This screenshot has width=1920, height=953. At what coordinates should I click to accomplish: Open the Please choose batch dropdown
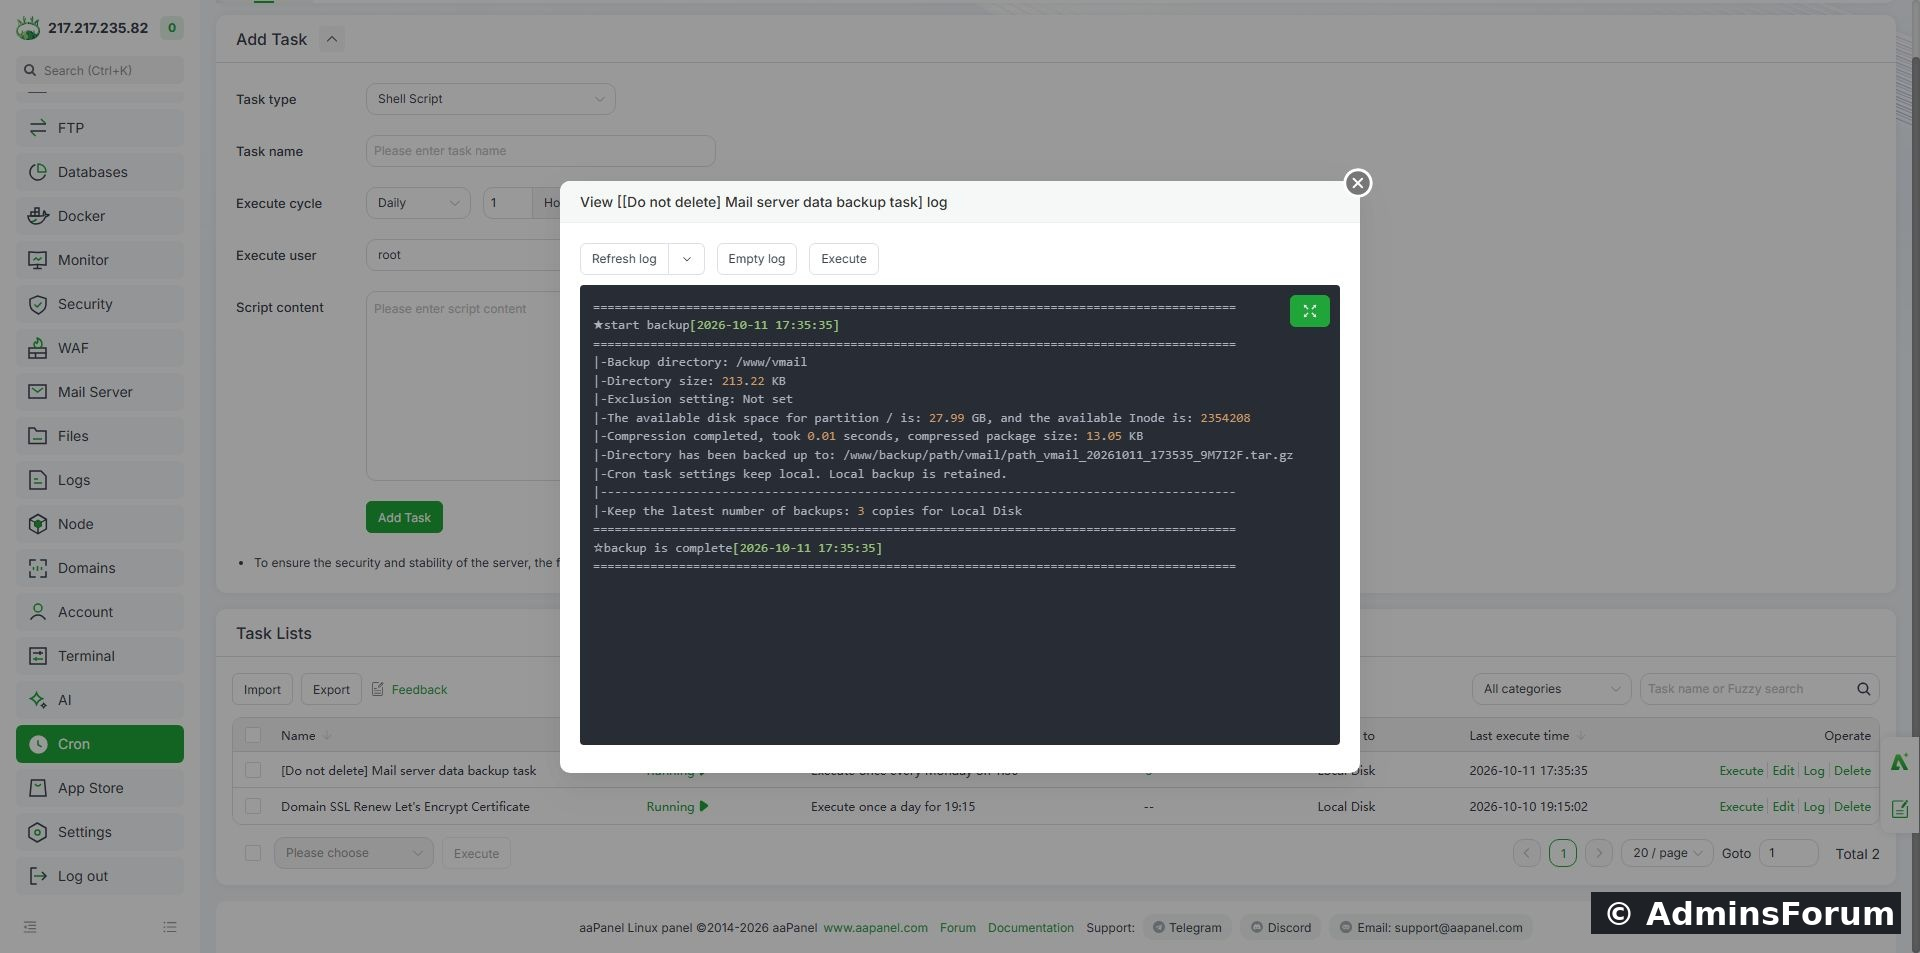[353, 853]
